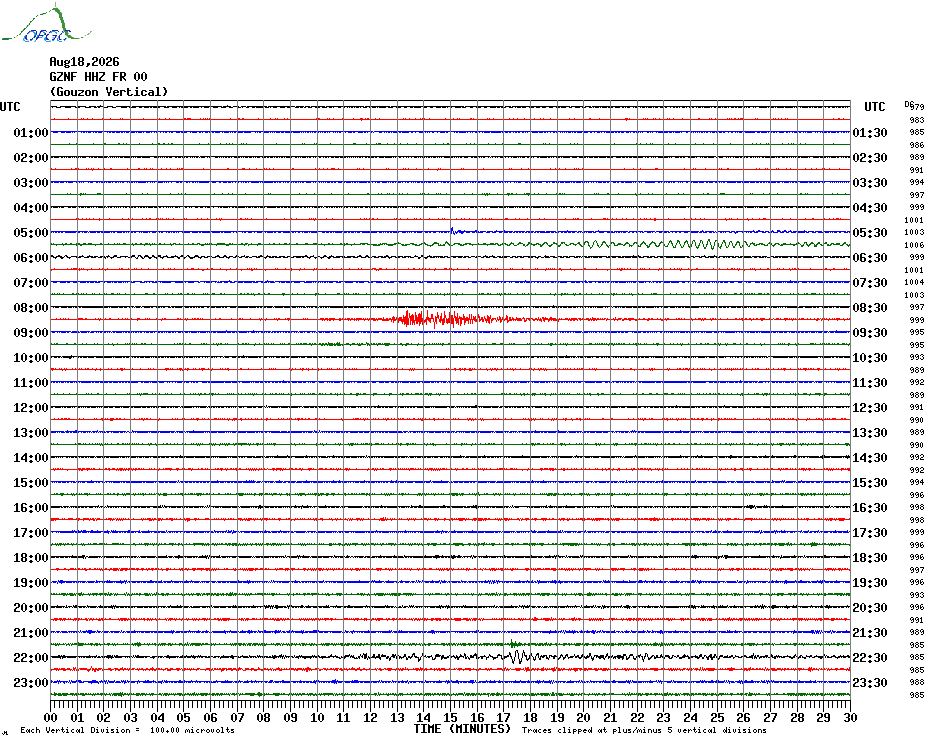Viewport: 930px width, 744px height.
Task: Click the 22:30 half-hour label
Action: click(870, 657)
